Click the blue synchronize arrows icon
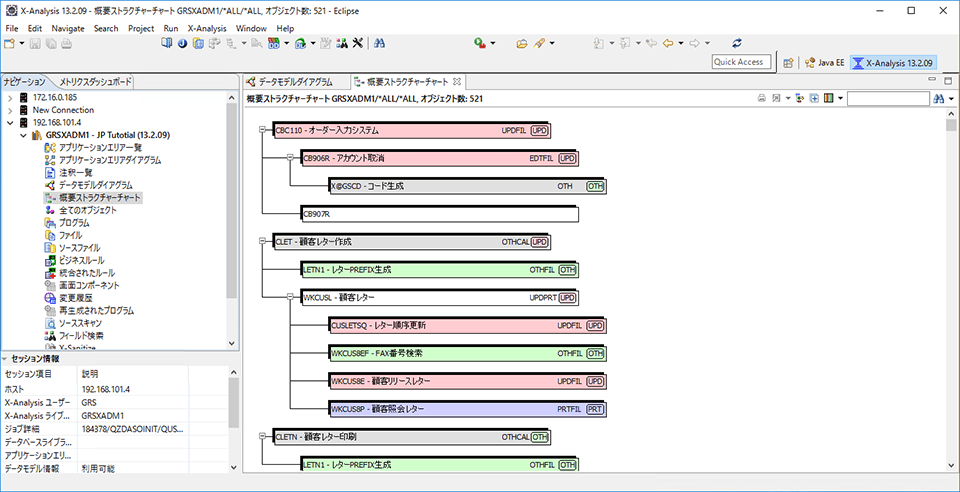 coord(737,43)
